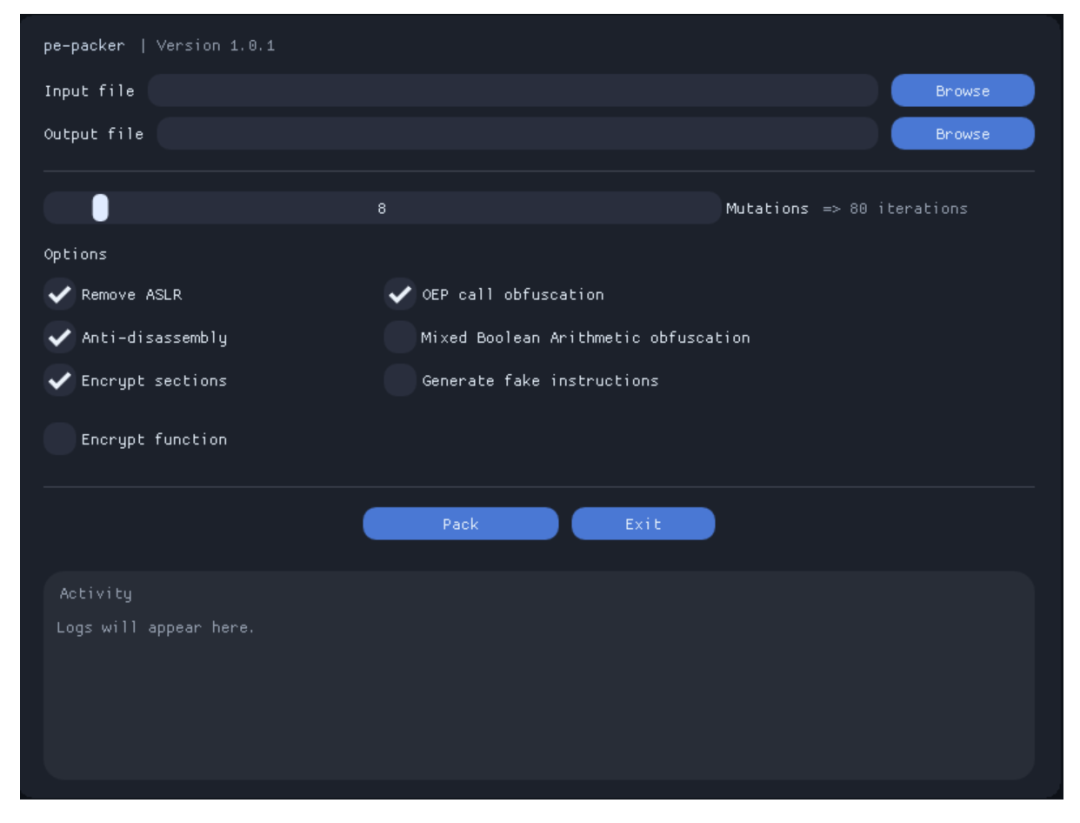This screenshot has width=1080, height=823.
Task: Click the Options section heading
Action: pos(75,254)
